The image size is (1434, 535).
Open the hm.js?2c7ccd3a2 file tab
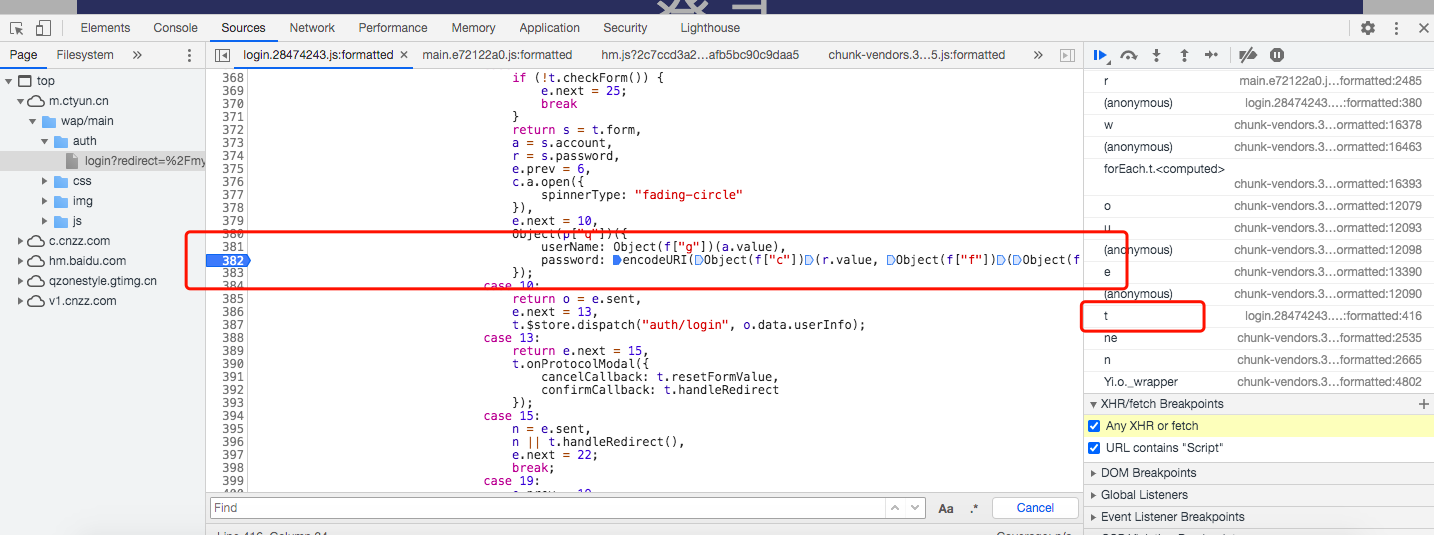700,55
